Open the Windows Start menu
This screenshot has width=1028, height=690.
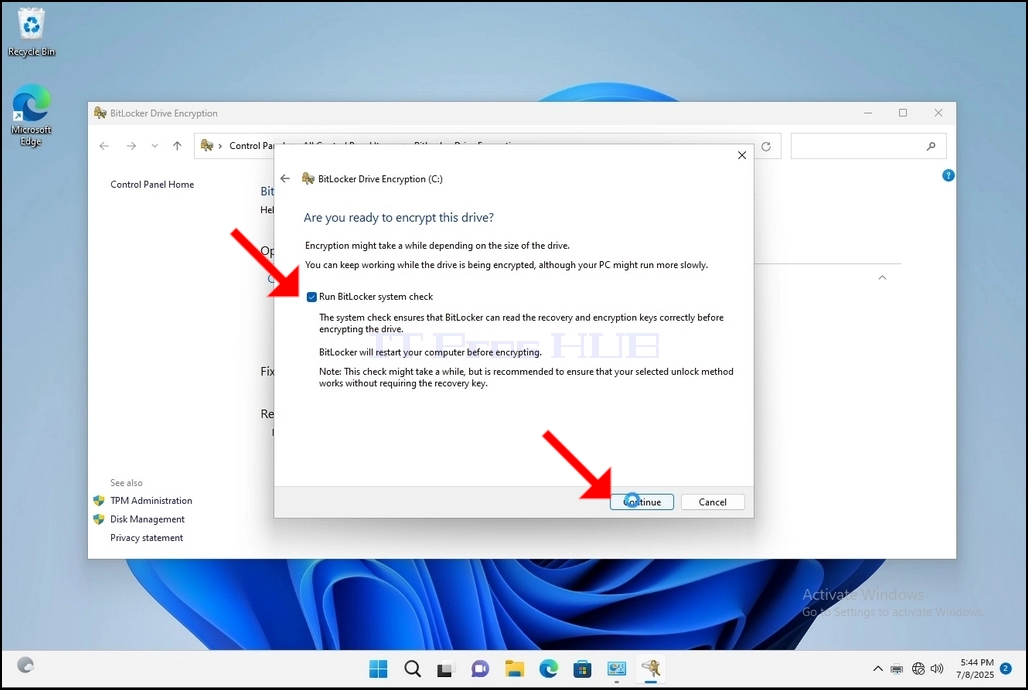coord(378,668)
